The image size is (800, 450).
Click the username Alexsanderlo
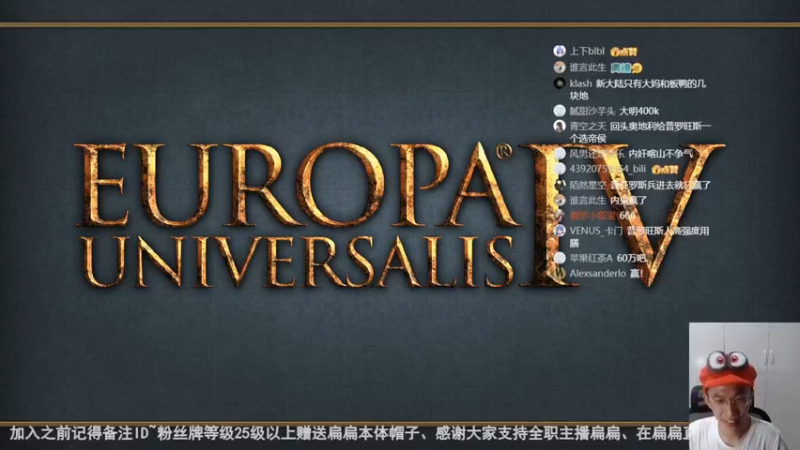pyautogui.click(x=597, y=273)
